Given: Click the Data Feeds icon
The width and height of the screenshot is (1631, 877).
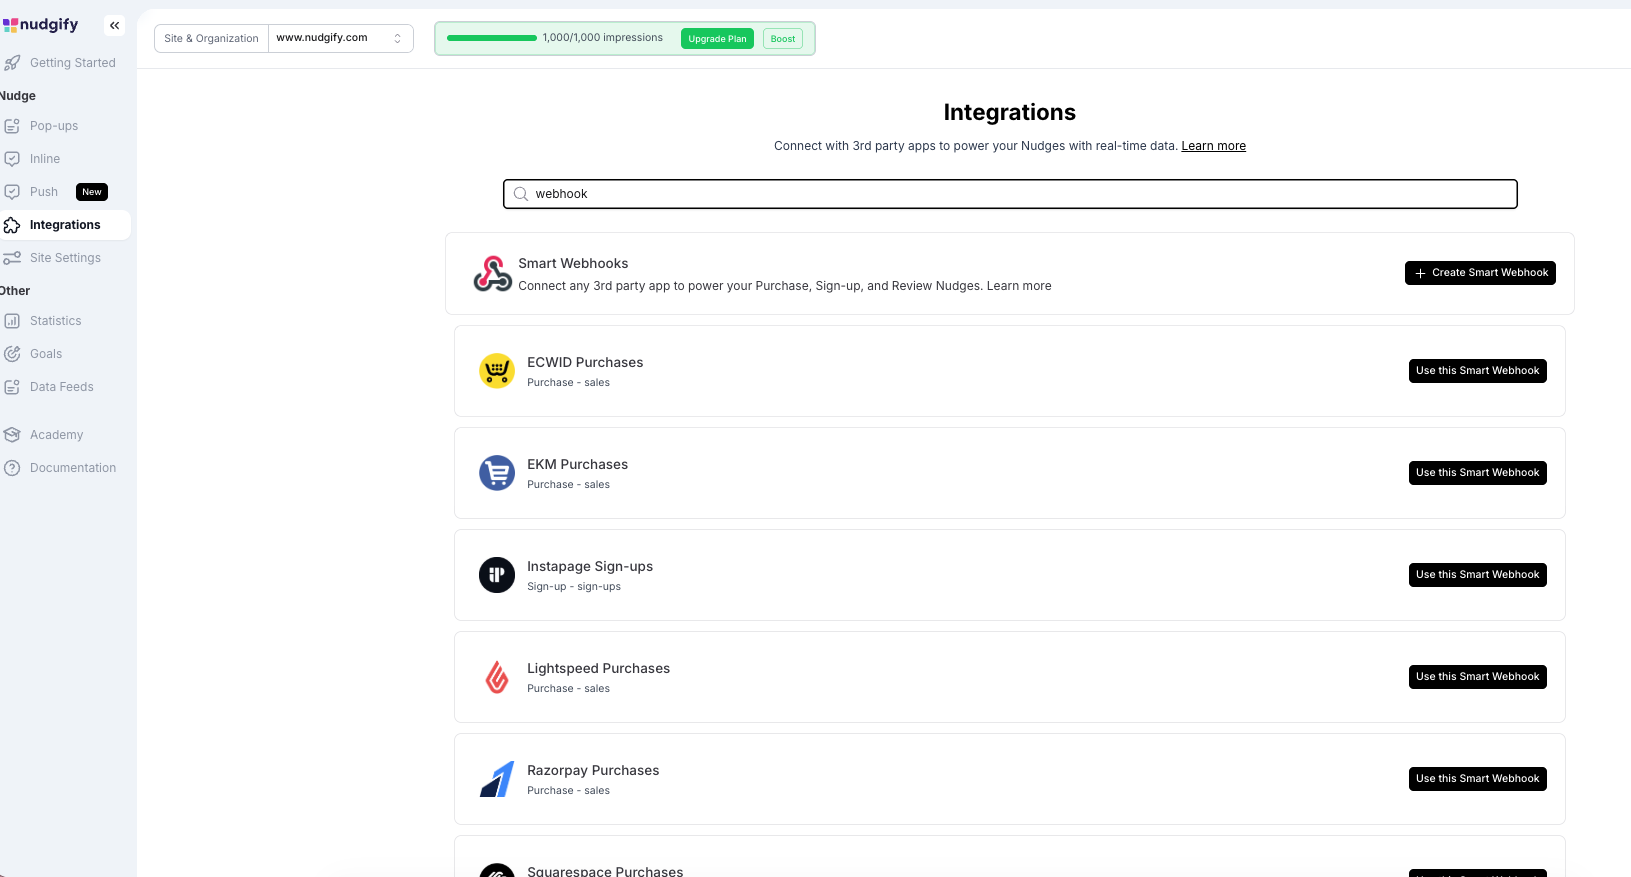Looking at the screenshot, I should pos(12,387).
